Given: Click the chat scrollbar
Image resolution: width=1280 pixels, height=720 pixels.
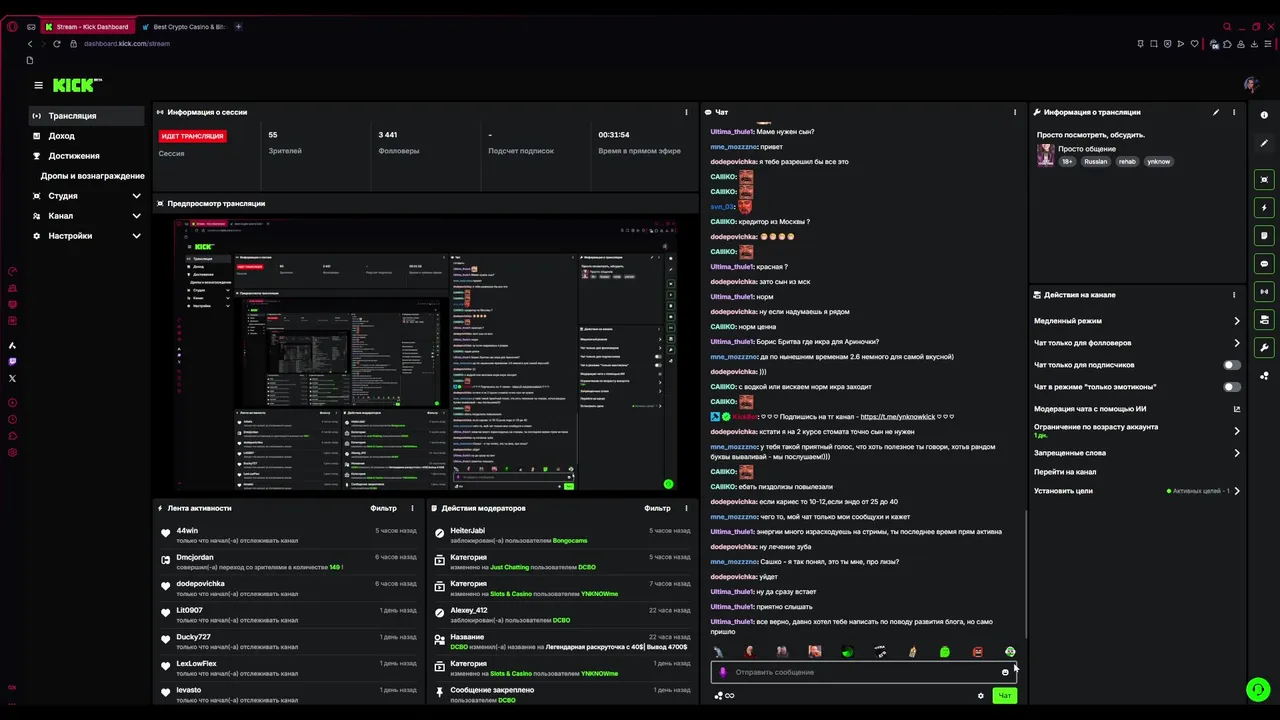Looking at the screenshot, I should pos(1026,575).
